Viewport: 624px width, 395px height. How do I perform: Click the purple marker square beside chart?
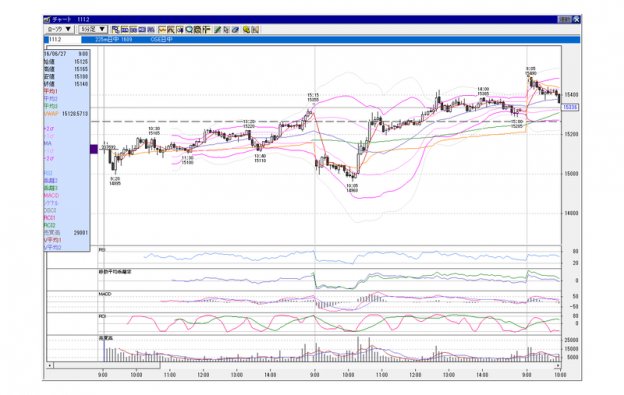94,149
